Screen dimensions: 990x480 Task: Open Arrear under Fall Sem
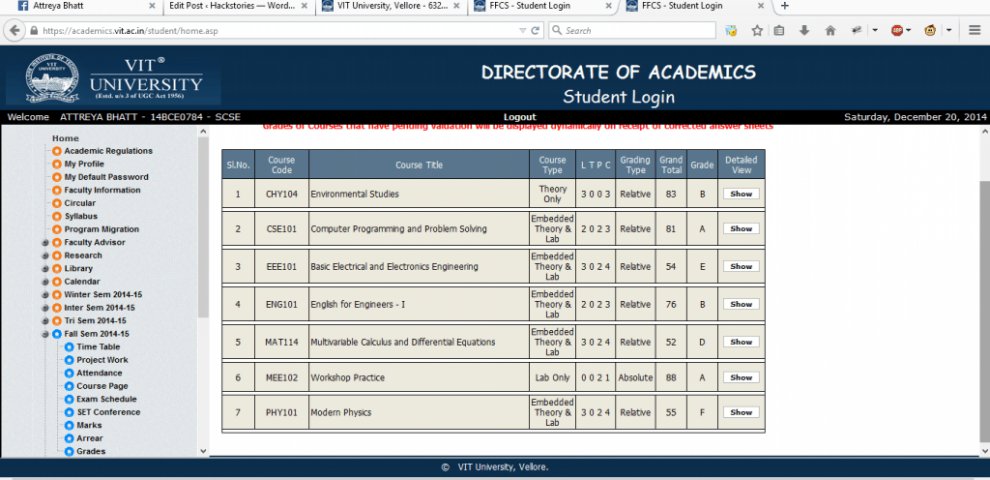(89, 438)
